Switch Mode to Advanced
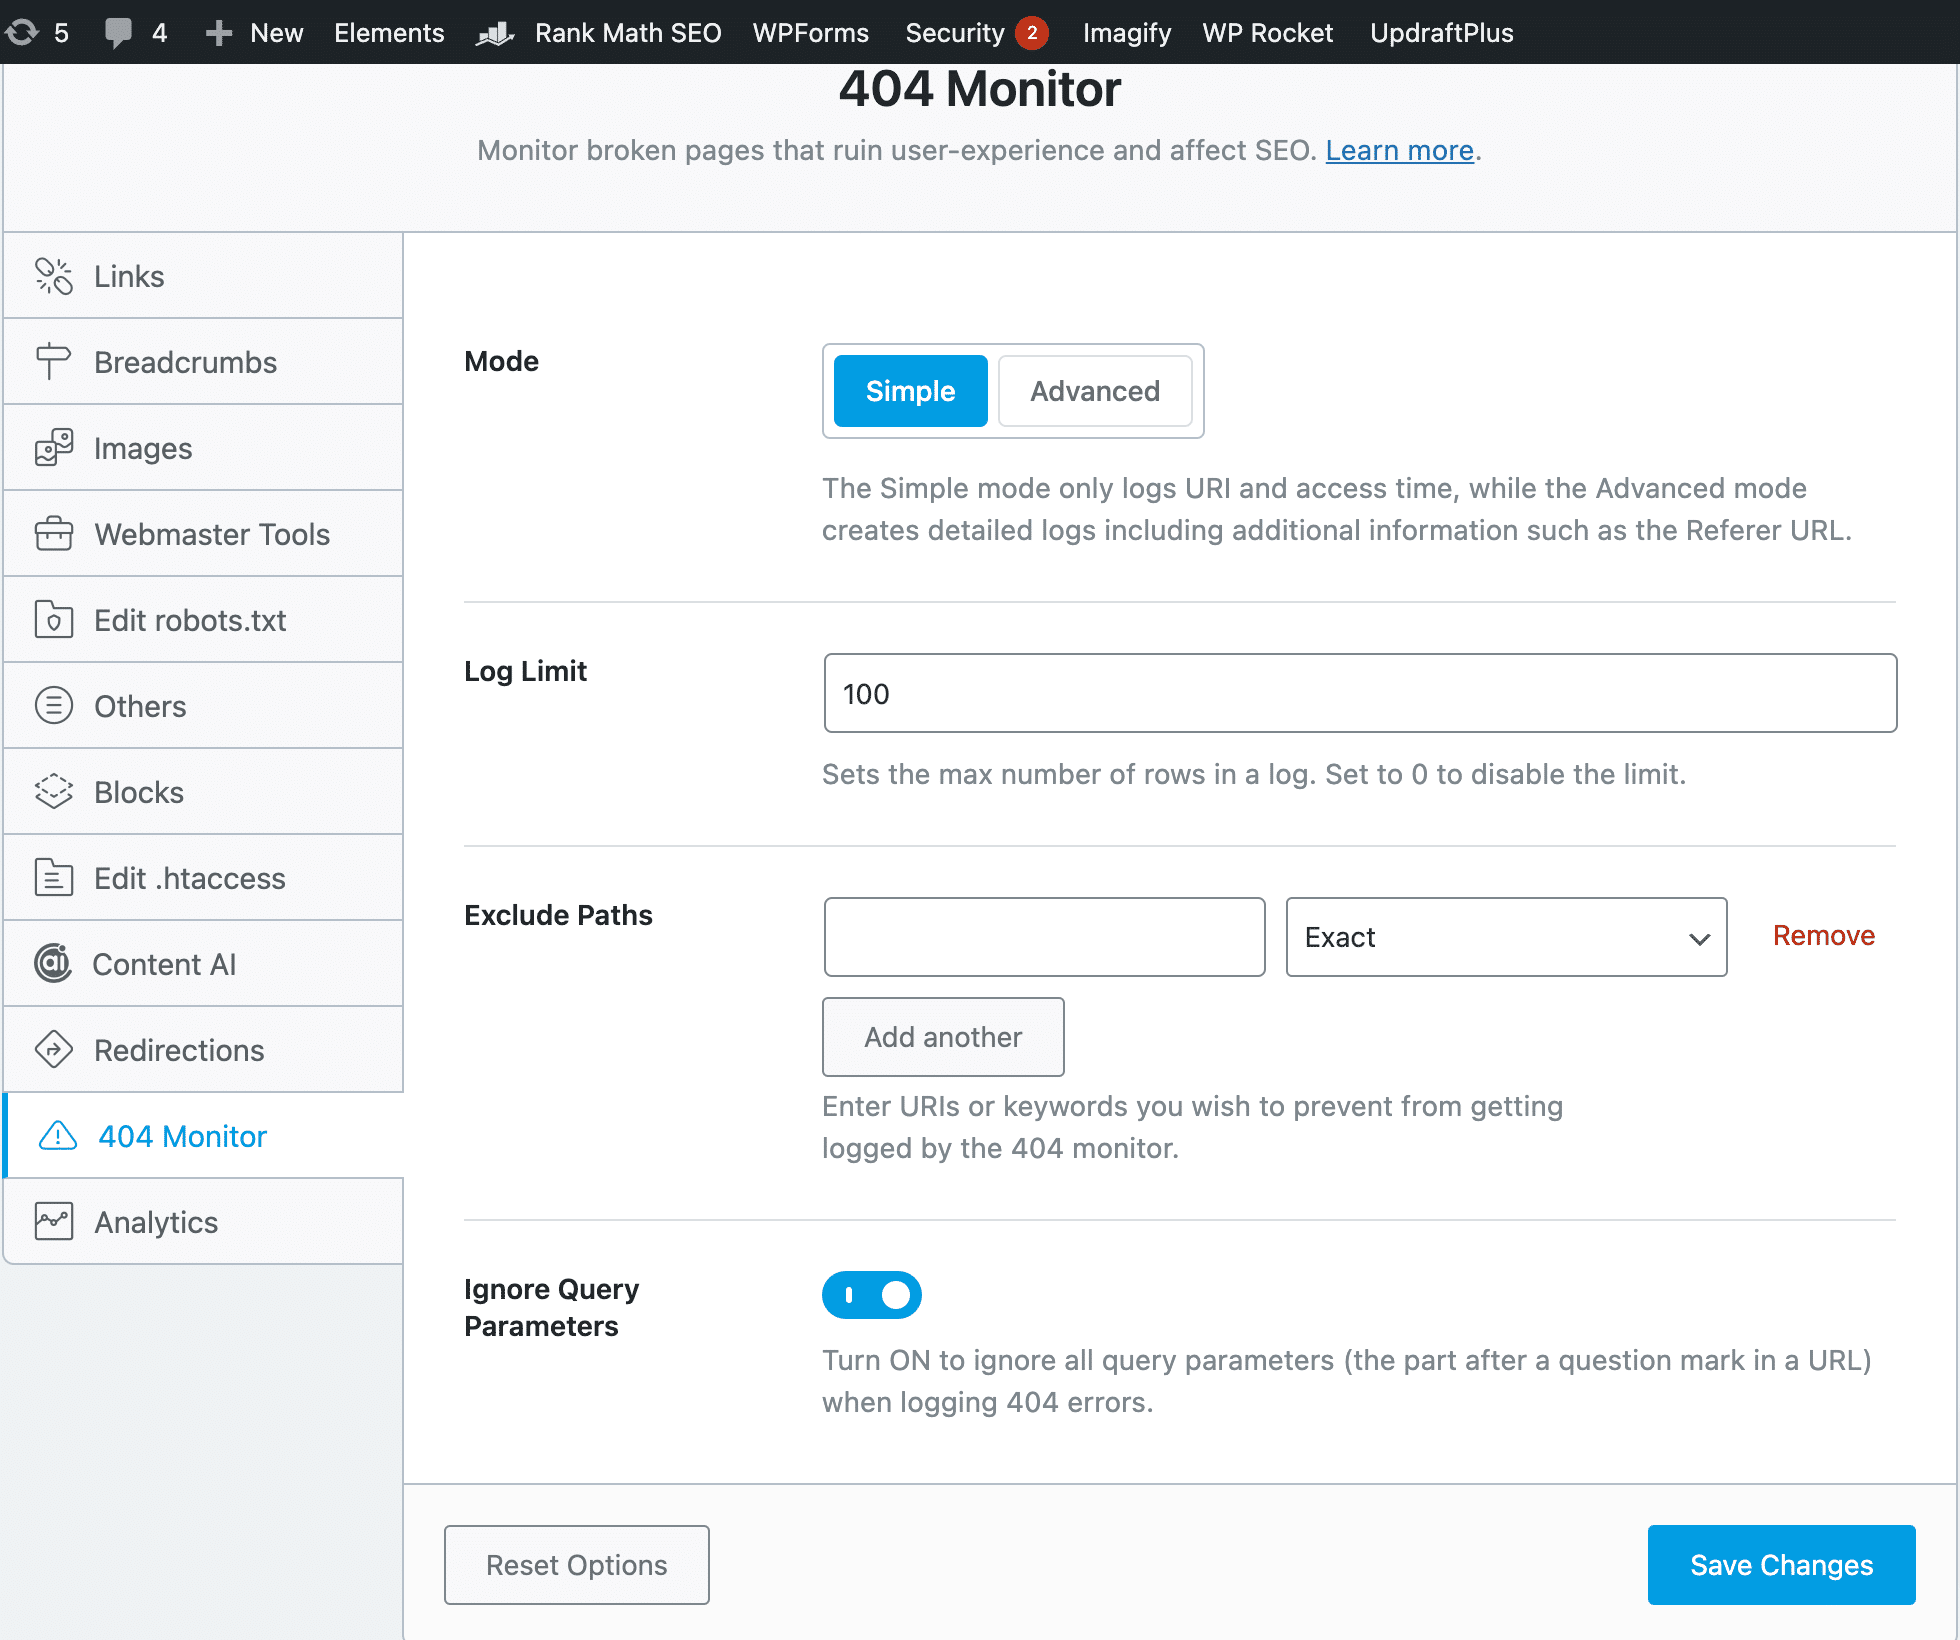 pyautogui.click(x=1094, y=391)
